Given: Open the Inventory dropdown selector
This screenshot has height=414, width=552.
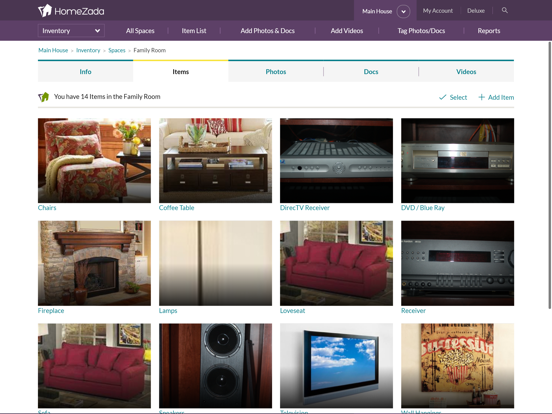Looking at the screenshot, I should pyautogui.click(x=71, y=31).
